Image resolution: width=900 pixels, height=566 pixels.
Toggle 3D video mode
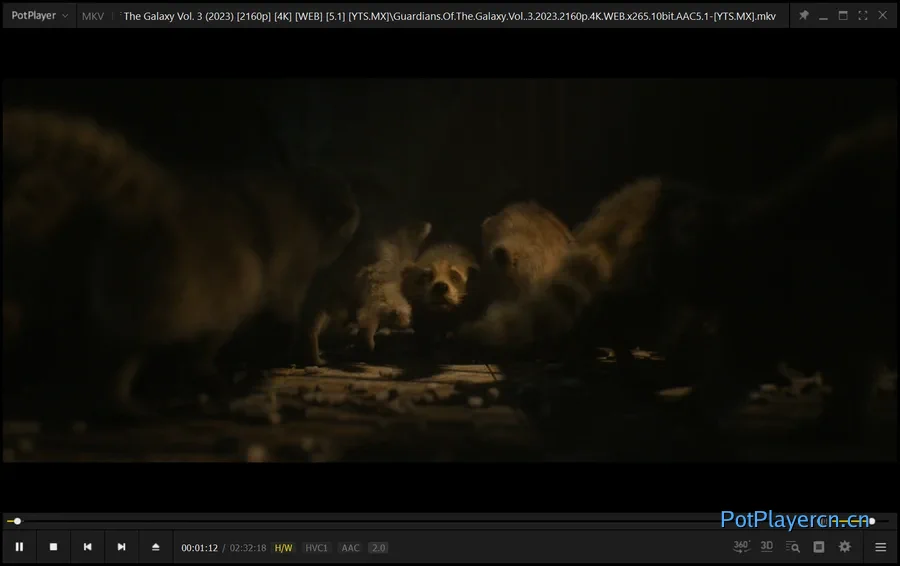coord(767,547)
